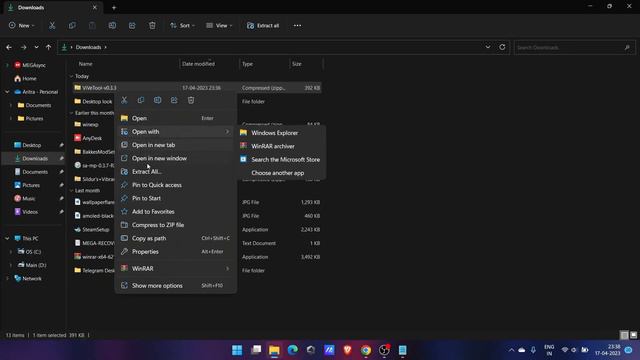Open Google Chrome from the taskbar
This screenshot has height=360, width=640.
click(x=366, y=350)
